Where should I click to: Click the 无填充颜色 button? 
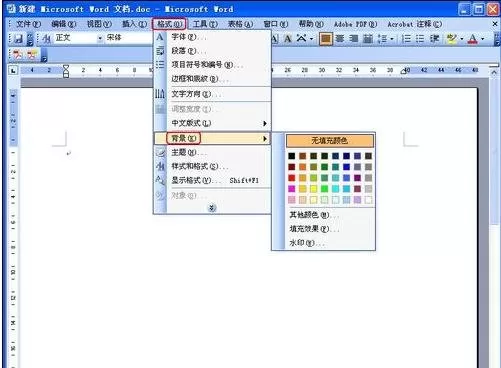[x=330, y=141]
